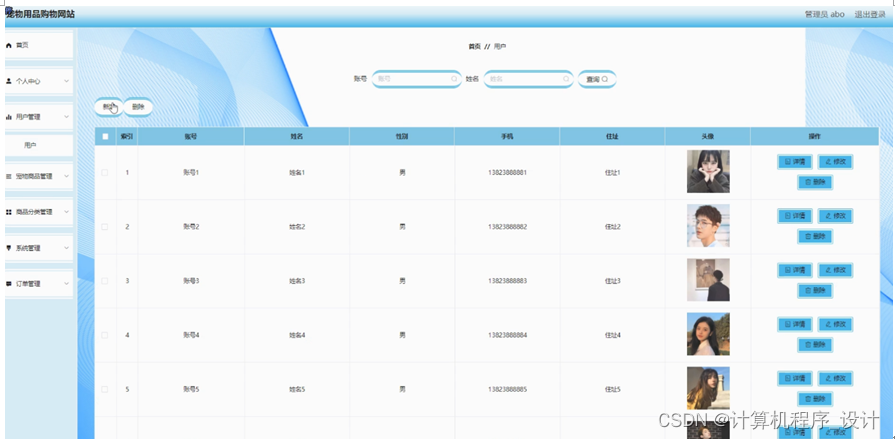The image size is (895, 439).
Task: Click the home icon in sidebar
Action: (9, 45)
